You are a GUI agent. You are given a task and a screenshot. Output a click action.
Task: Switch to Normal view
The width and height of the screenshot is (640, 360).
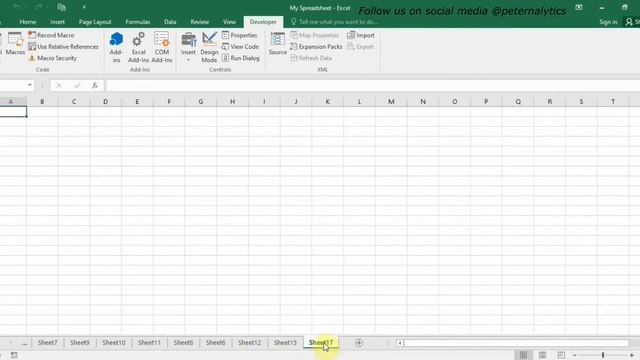(523, 355)
